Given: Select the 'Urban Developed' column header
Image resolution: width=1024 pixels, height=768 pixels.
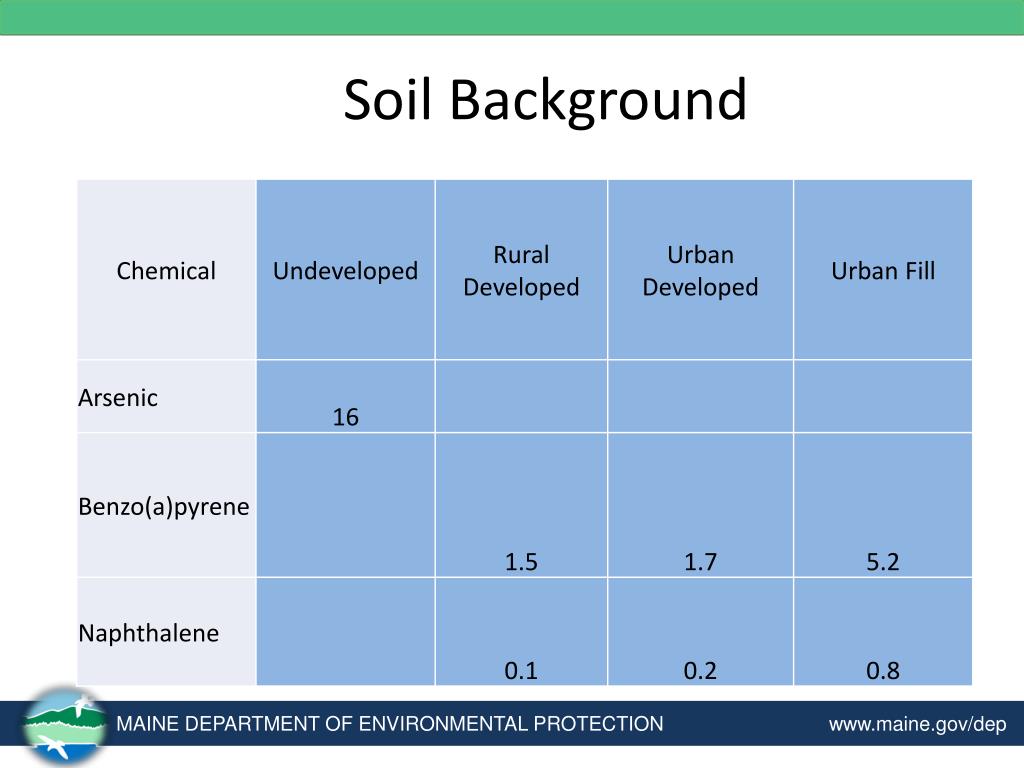Looking at the screenshot, I should pos(700,270).
